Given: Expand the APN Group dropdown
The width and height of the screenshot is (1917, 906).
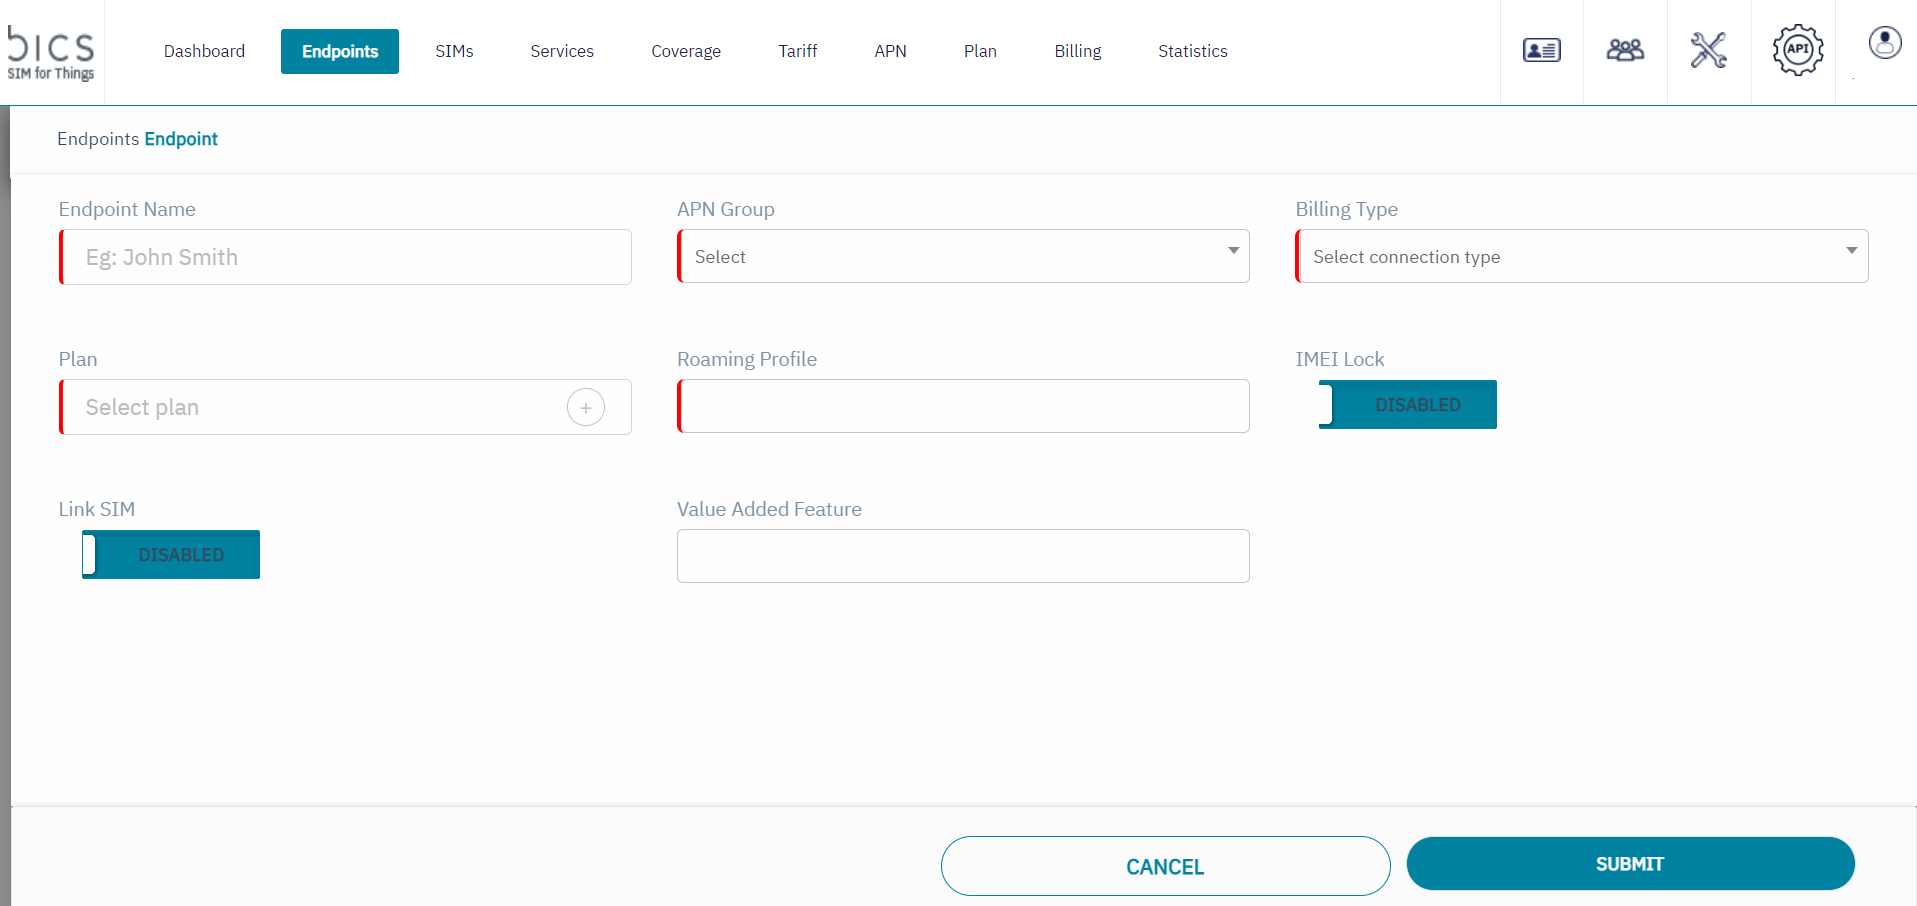Looking at the screenshot, I should 963,257.
